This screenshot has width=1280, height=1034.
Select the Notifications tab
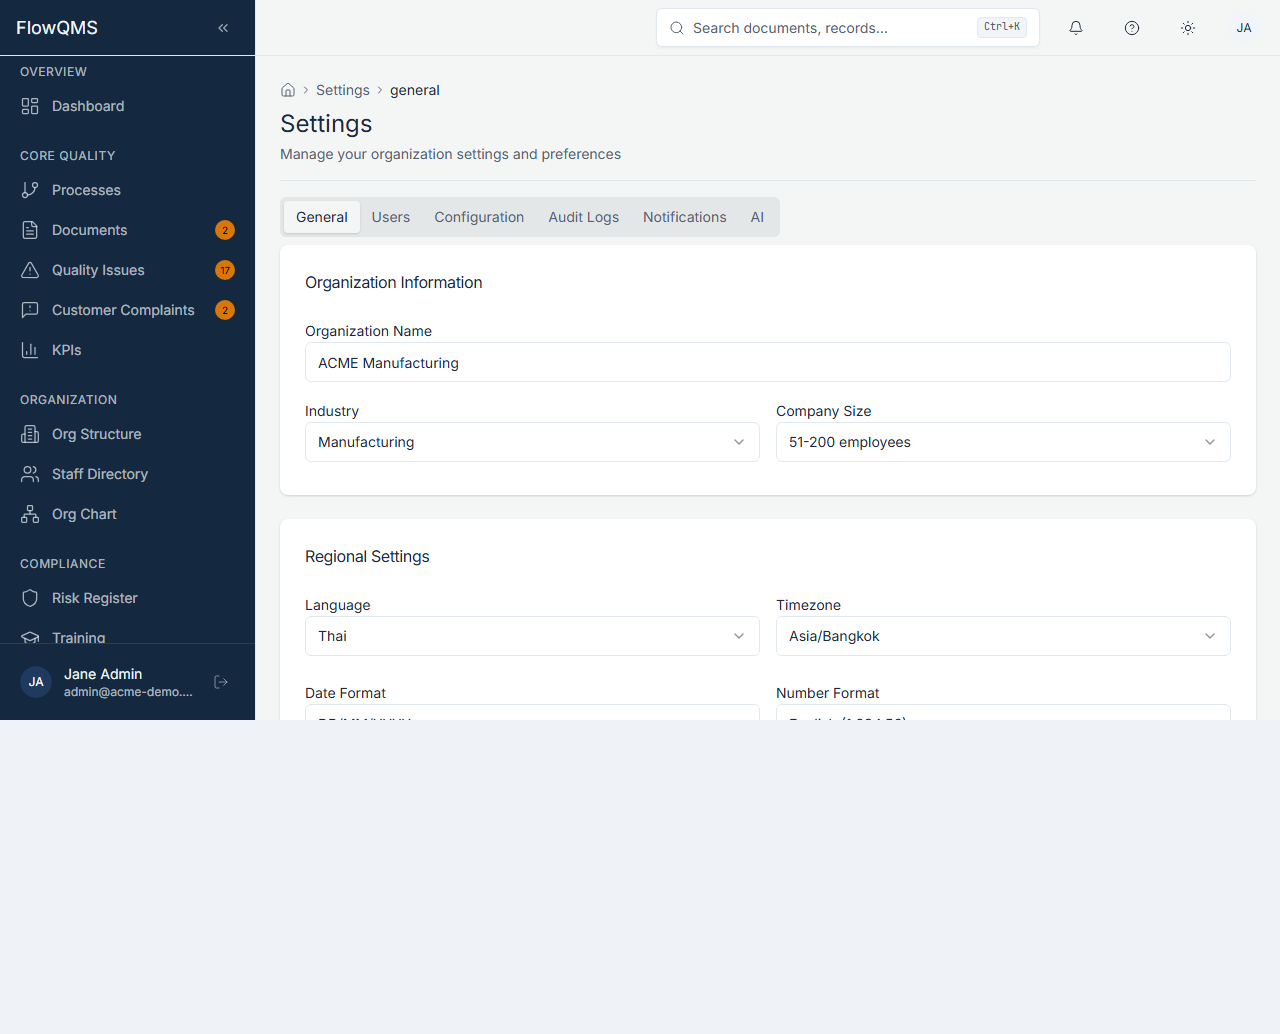[x=684, y=217]
